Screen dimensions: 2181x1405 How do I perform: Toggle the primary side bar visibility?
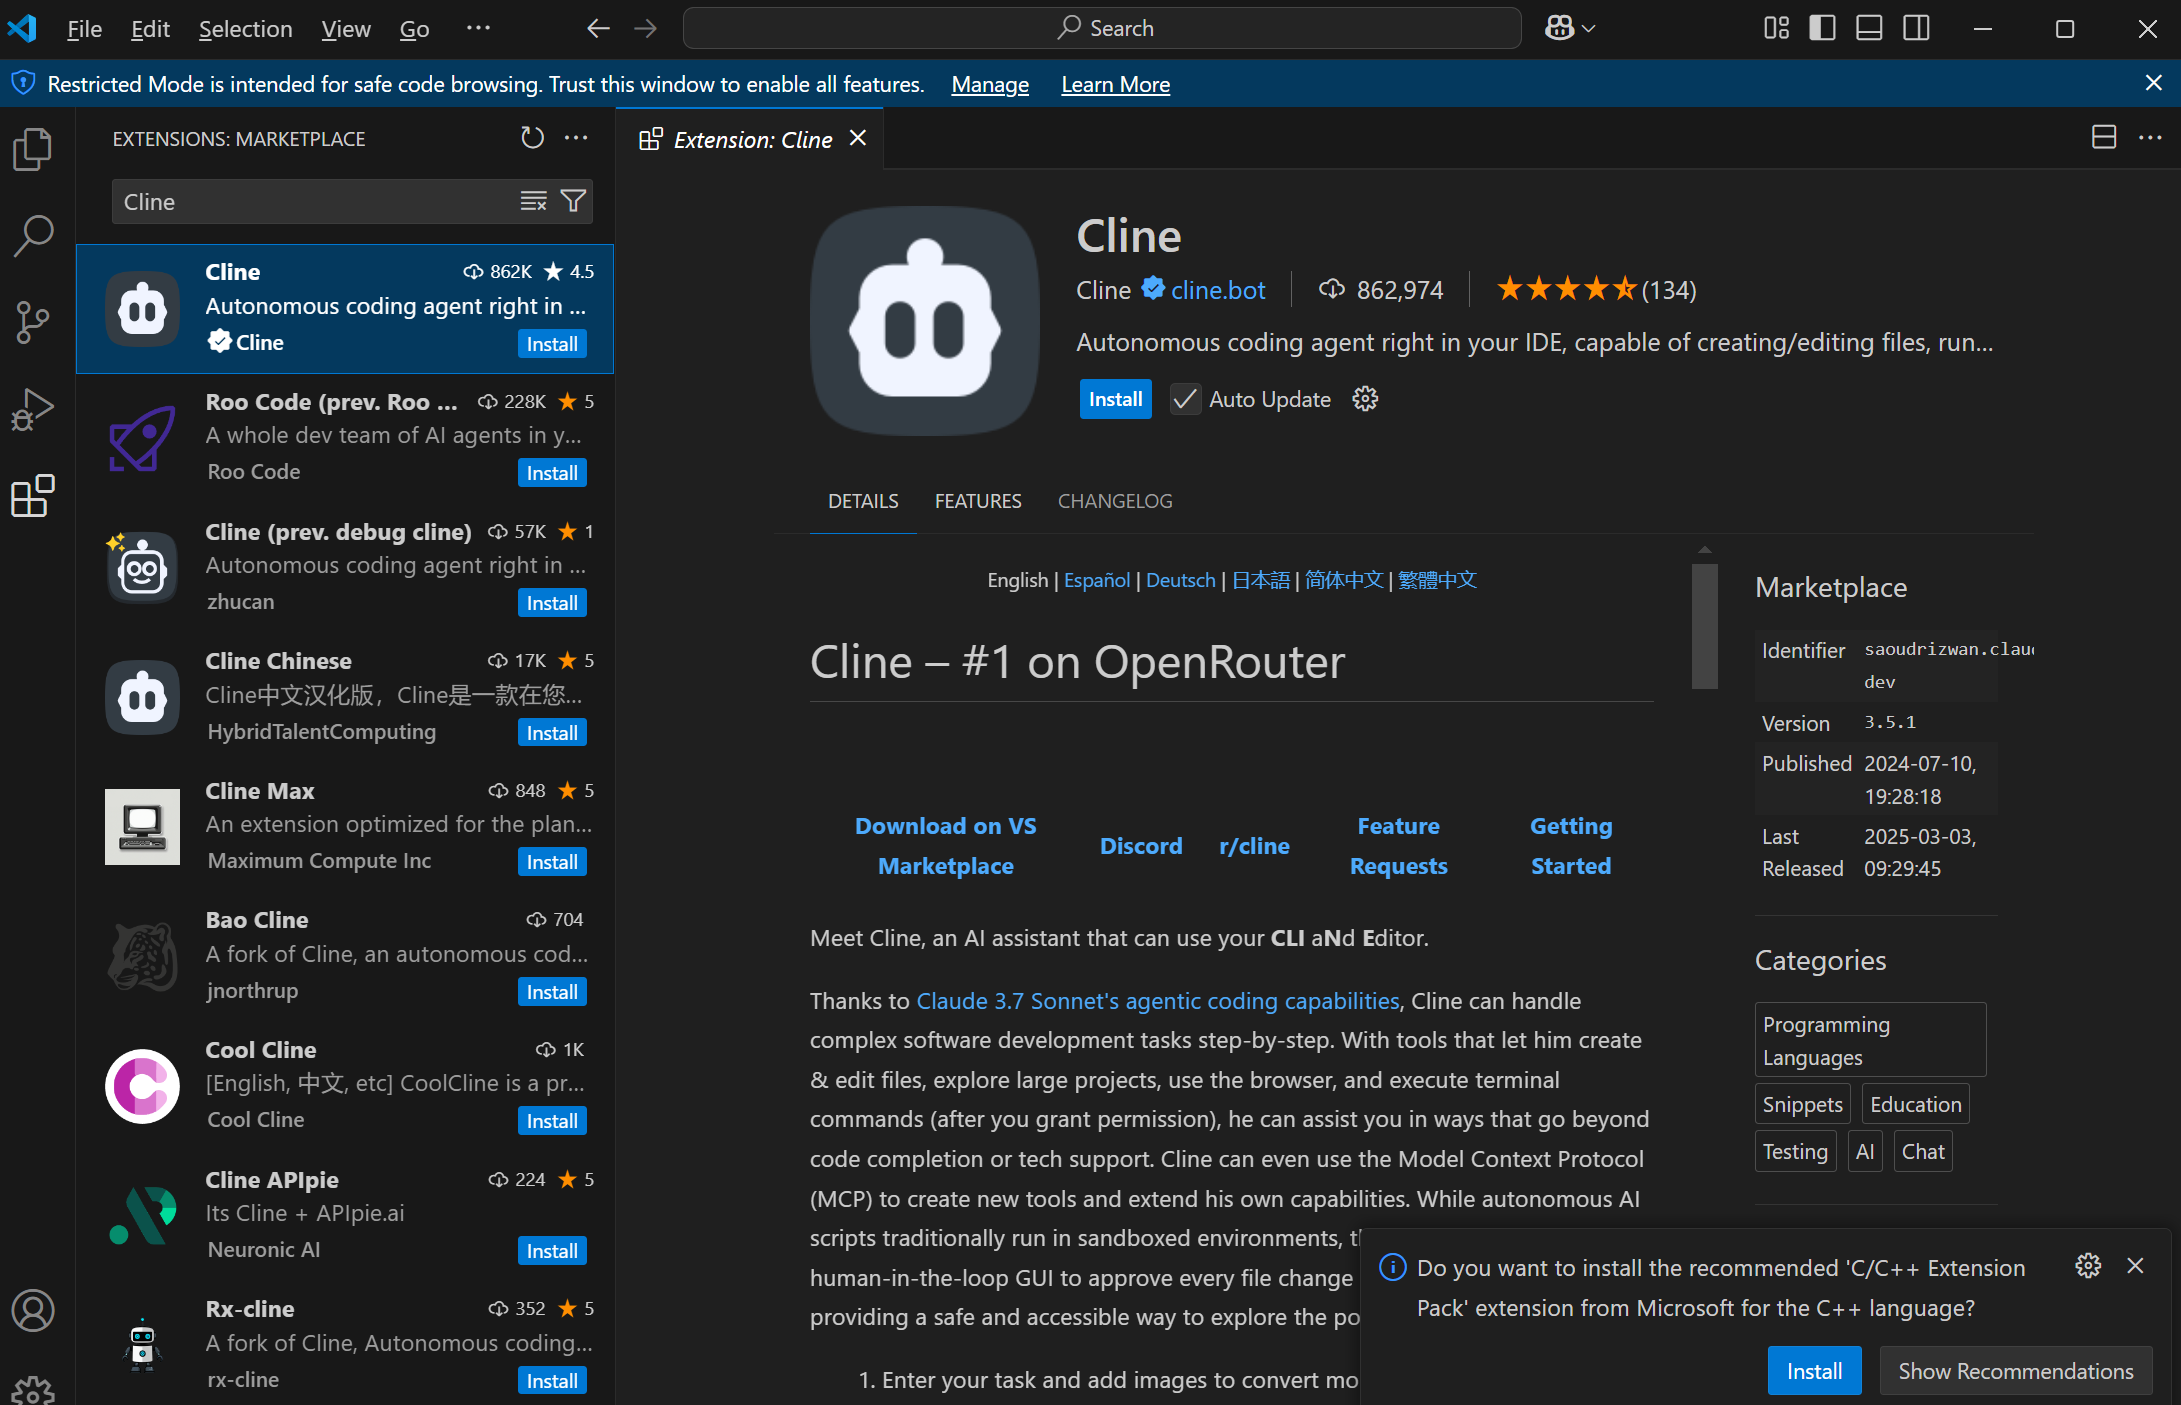(x=1822, y=28)
